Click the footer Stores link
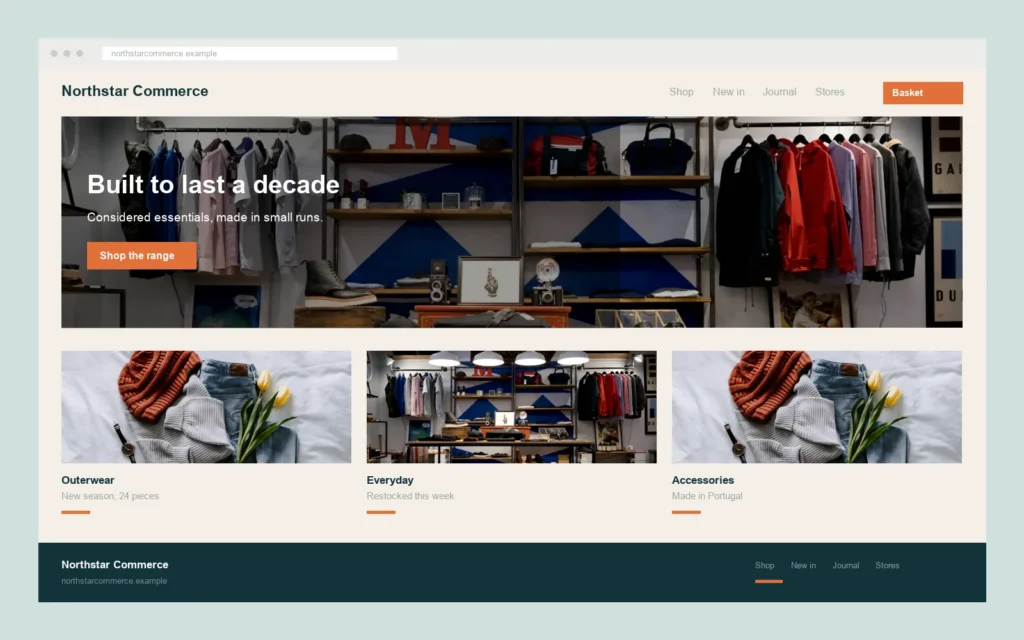This screenshot has height=640, width=1024. pyautogui.click(x=887, y=566)
